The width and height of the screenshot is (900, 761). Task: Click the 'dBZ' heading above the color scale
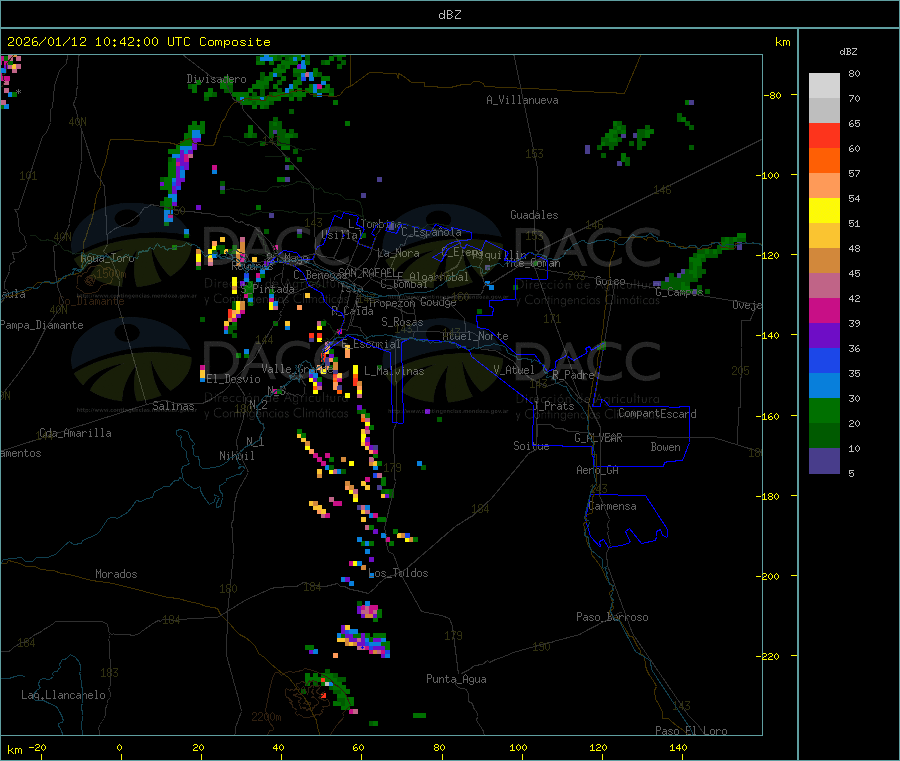point(848,52)
